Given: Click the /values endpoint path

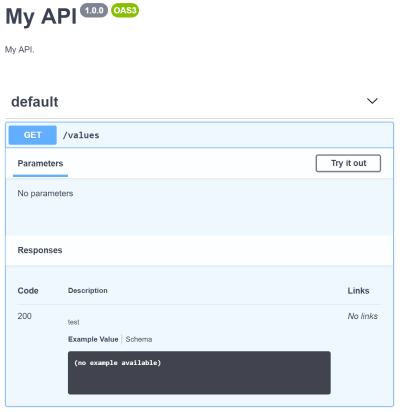Looking at the screenshot, I should tap(81, 135).
